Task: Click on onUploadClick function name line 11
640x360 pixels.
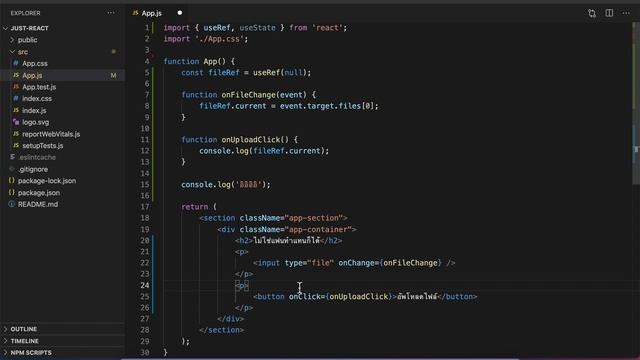Action: pos(251,140)
